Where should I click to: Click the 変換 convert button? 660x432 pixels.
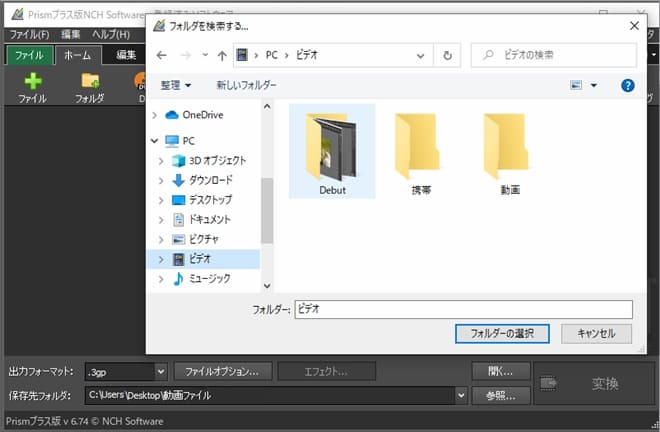[594, 383]
